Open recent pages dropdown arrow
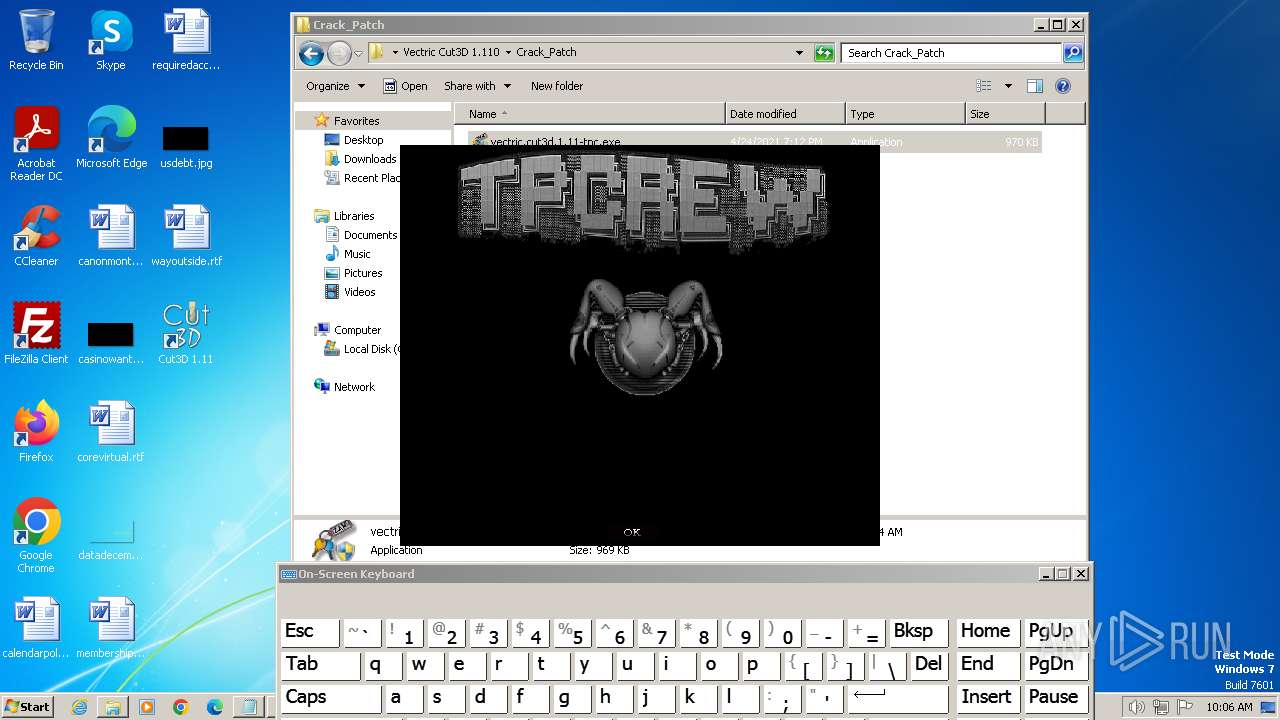Screen dimensions: 1280x720 pyautogui.click(x=358, y=53)
